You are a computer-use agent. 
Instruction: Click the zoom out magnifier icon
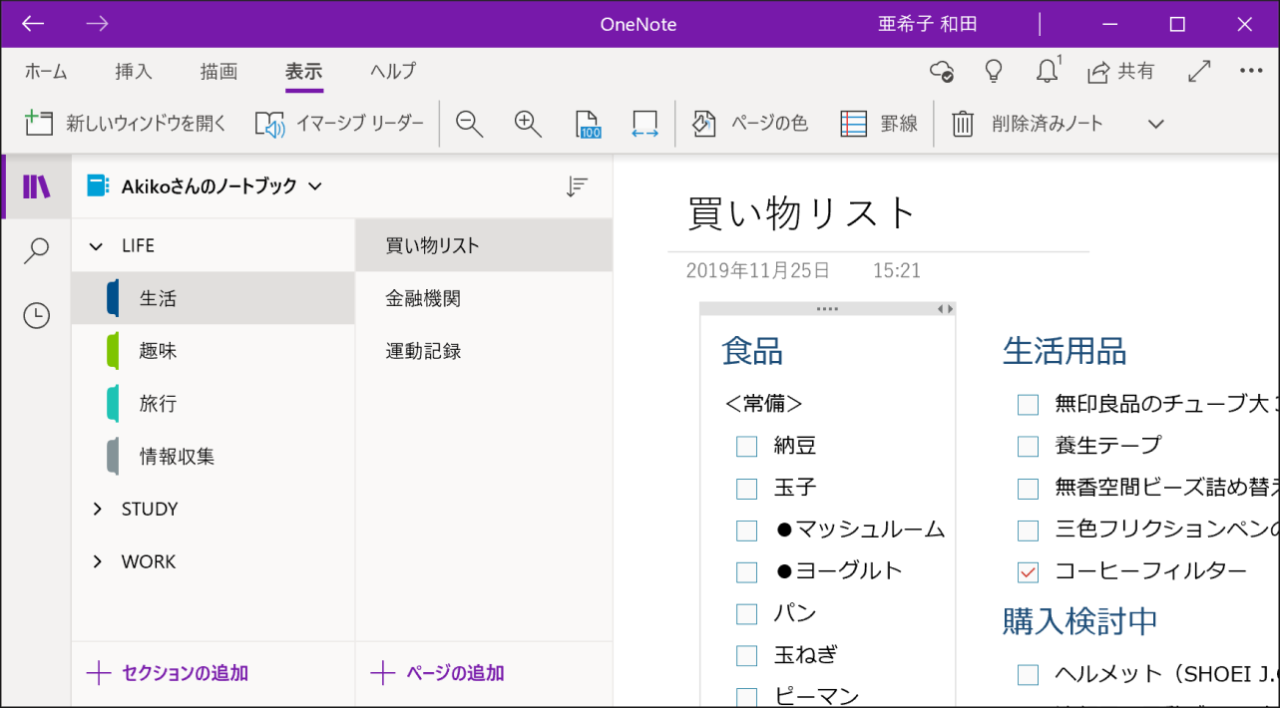coord(469,124)
